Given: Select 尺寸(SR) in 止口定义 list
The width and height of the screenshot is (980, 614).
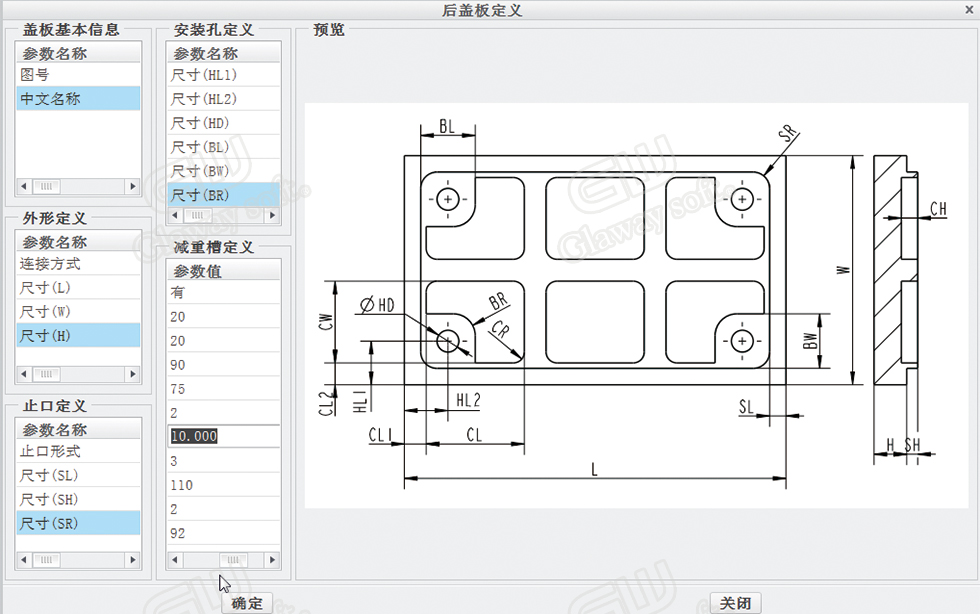Looking at the screenshot, I should point(79,523).
